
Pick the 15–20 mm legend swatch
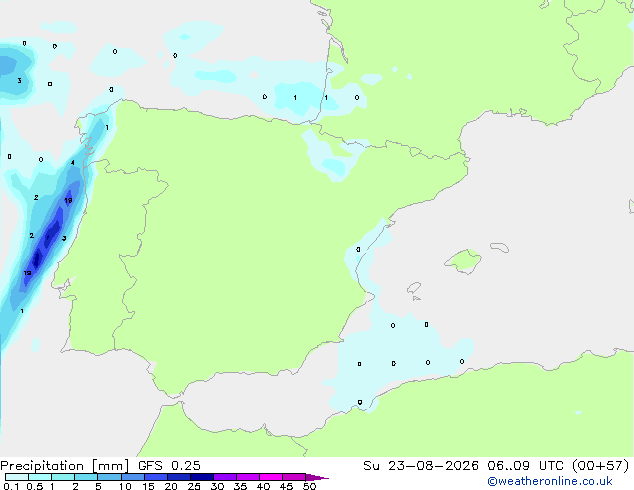coord(155,477)
